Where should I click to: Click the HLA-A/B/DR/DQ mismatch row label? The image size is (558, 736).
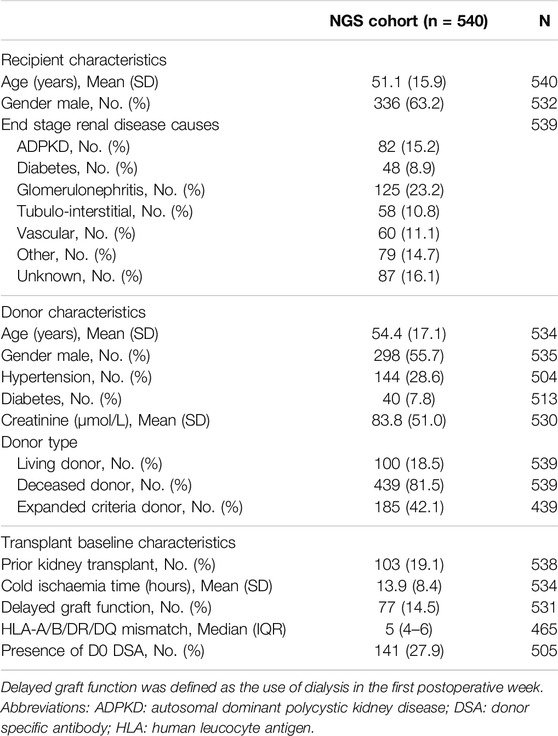(144, 629)
